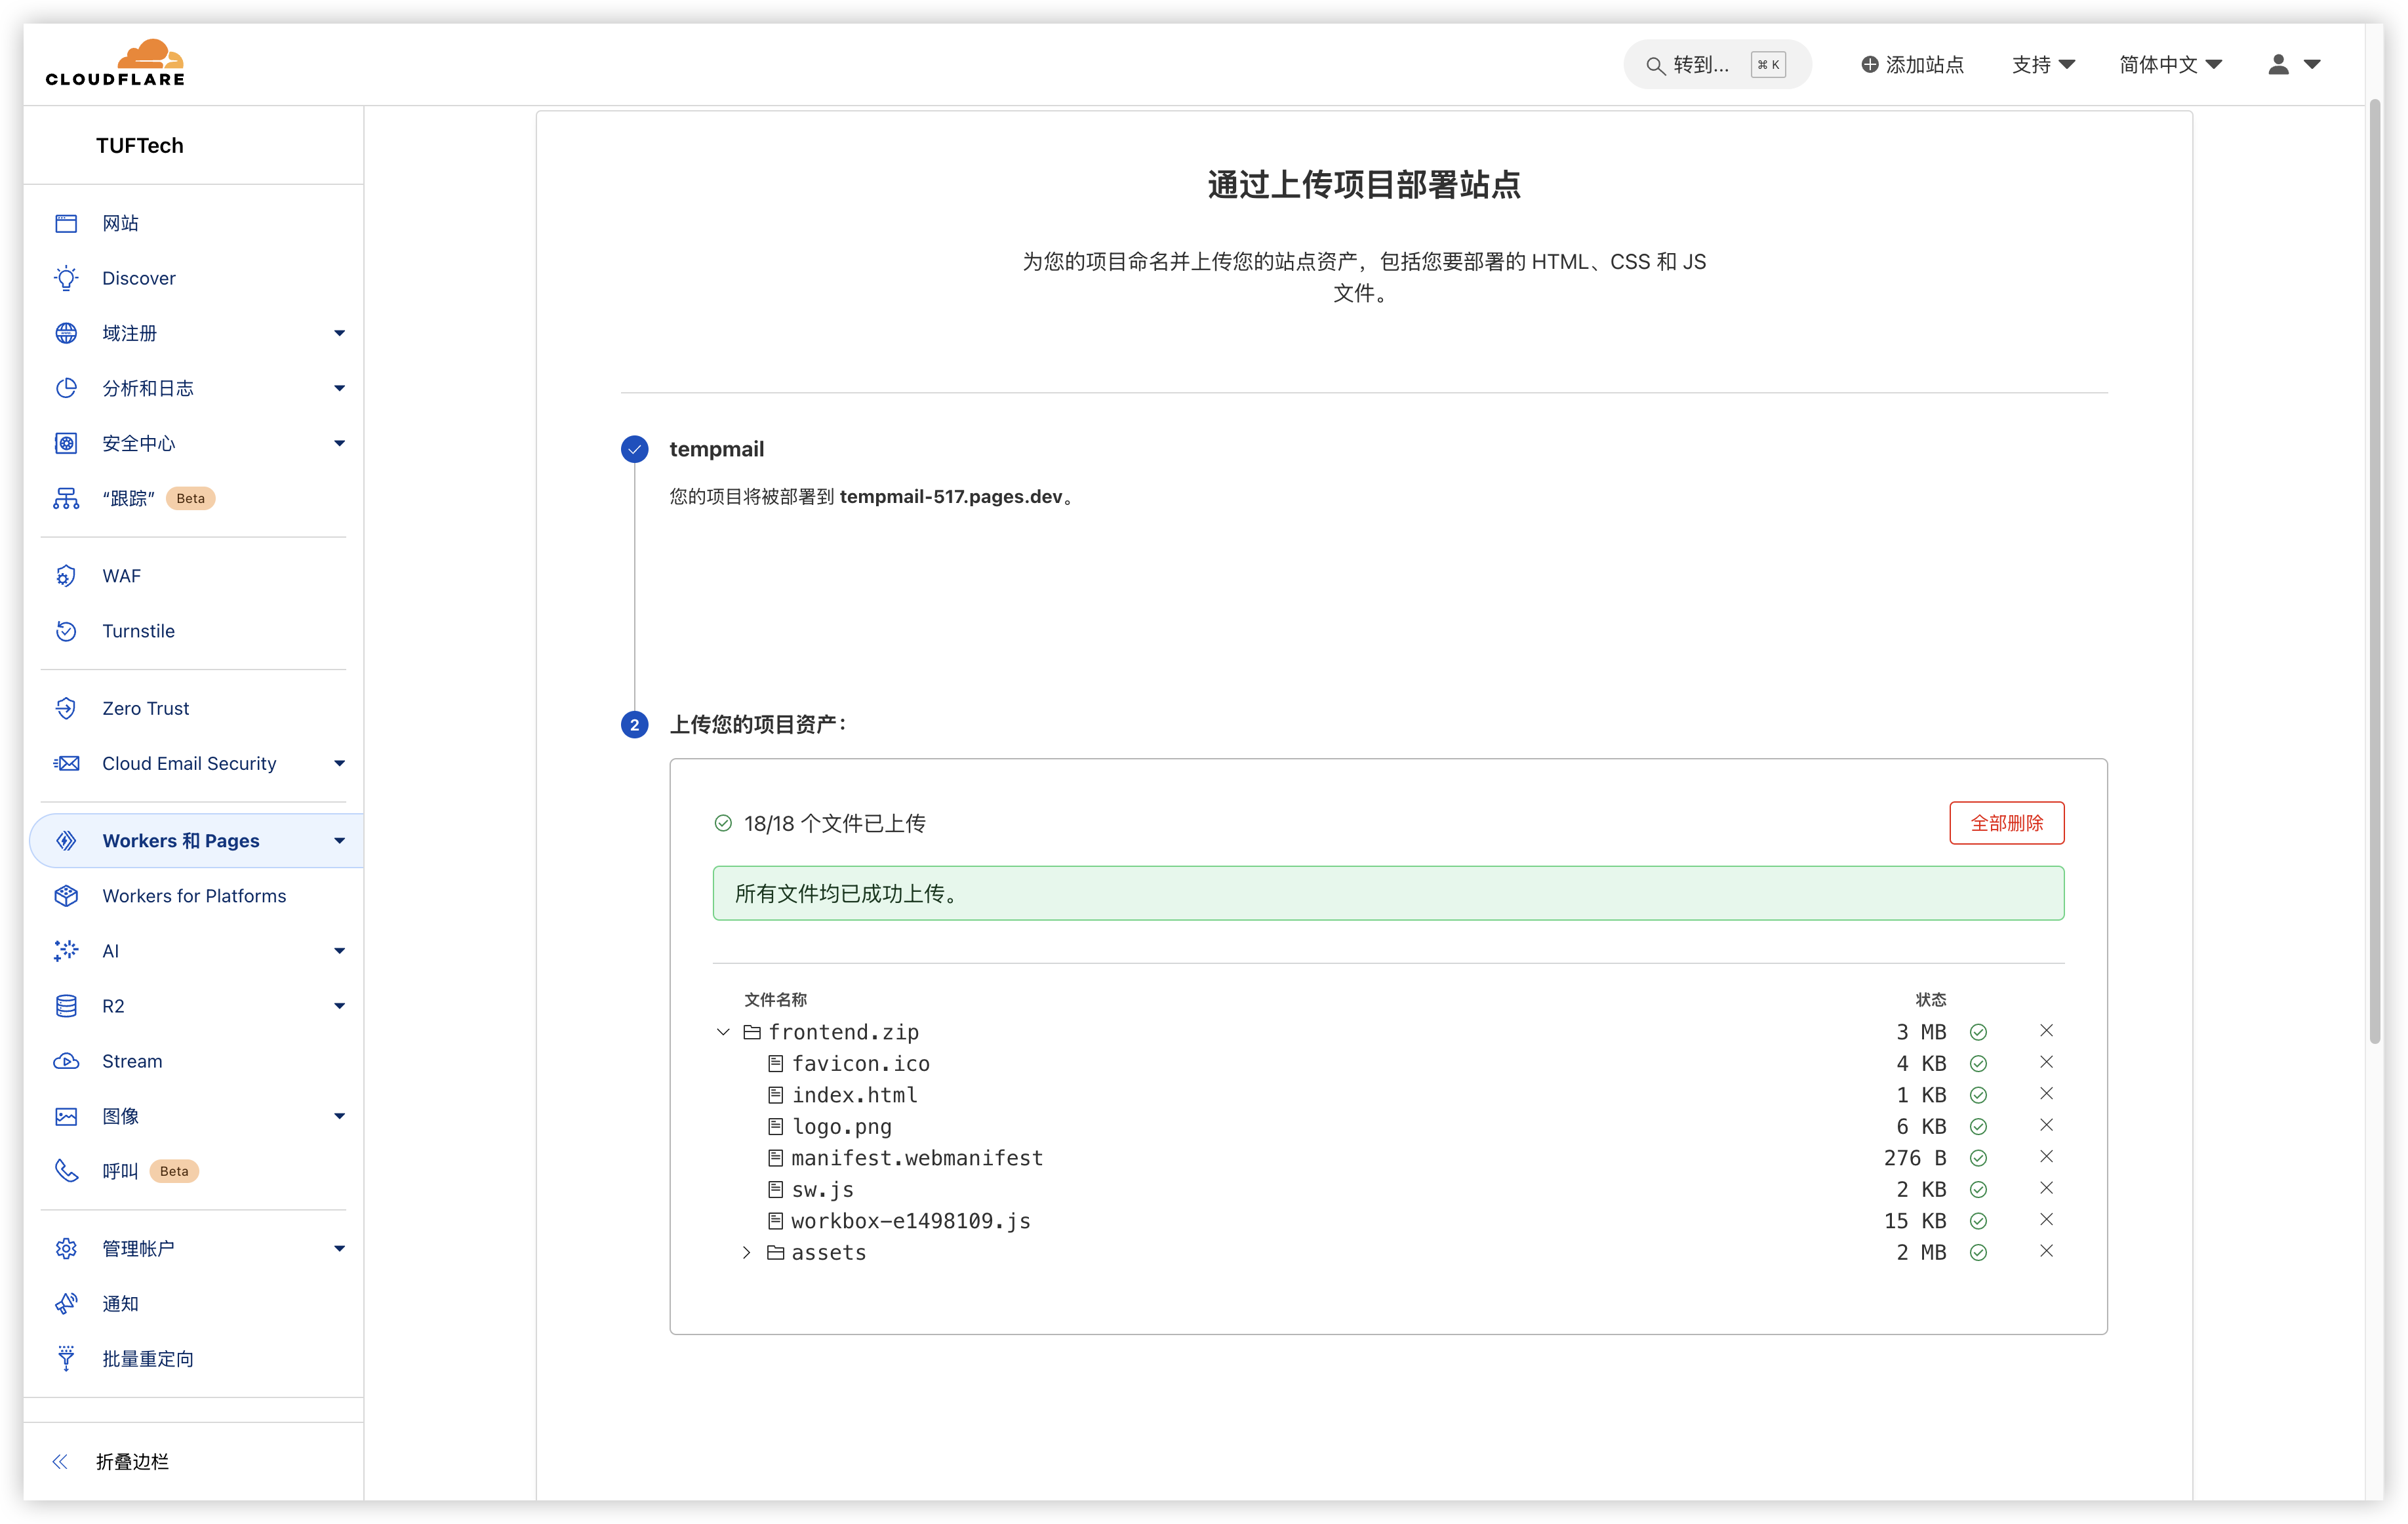Click the 全部删除 button
The image size is (2408, 1524).
[x=2006, y=823]
